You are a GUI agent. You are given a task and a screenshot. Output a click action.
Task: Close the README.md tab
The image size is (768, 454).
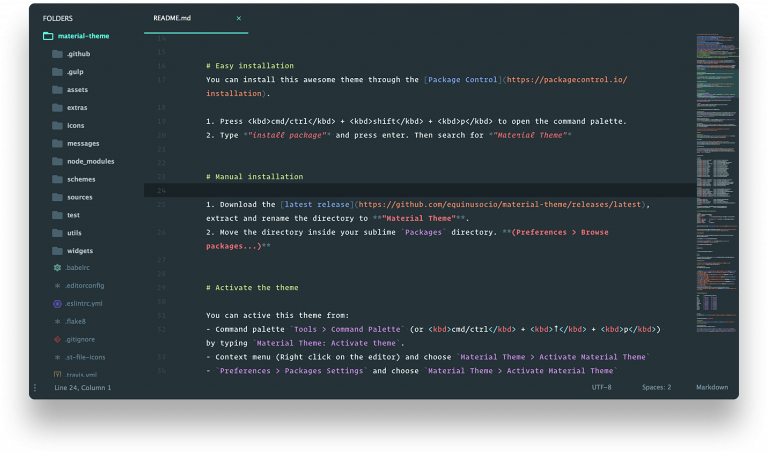pyautogui.click(x=238, y=18)
